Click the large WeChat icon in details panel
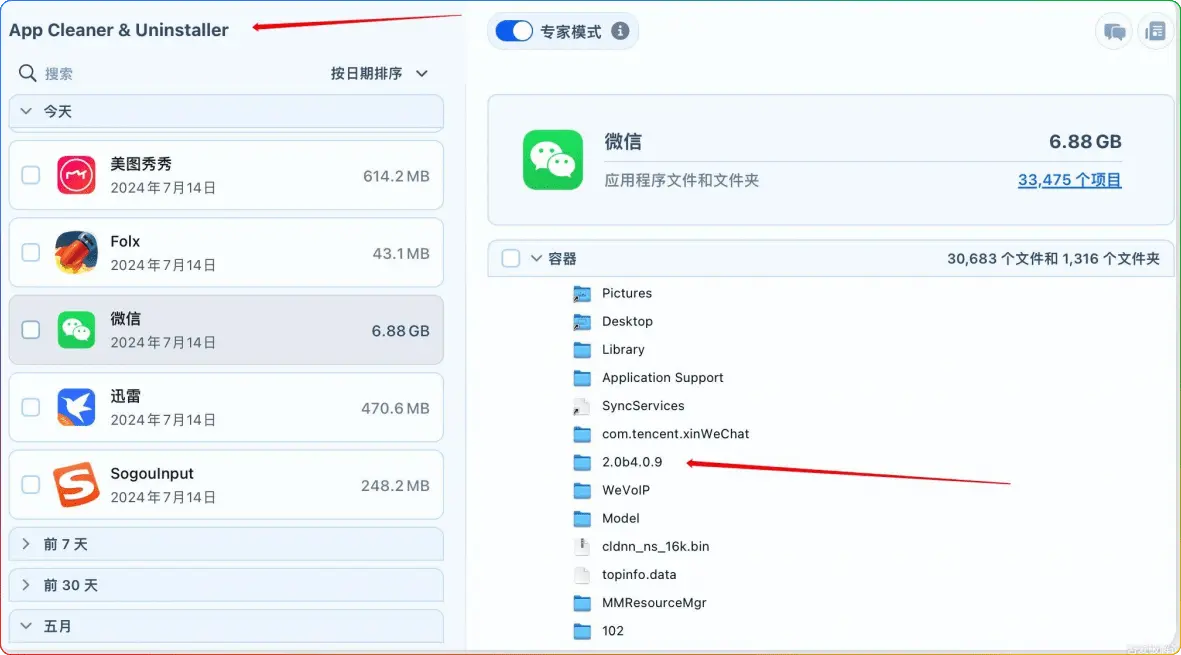The height and width of the screenshot is (655, 1181). click(x=553, y=160)
